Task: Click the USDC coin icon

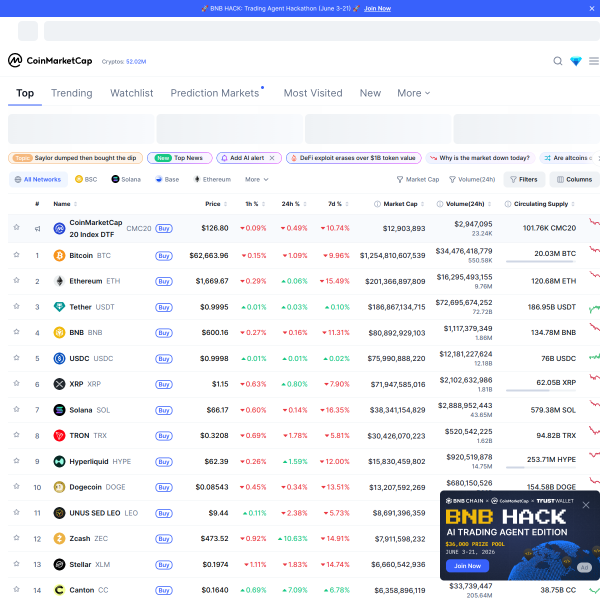Action: pyautogui.click(x=59, y=359)
